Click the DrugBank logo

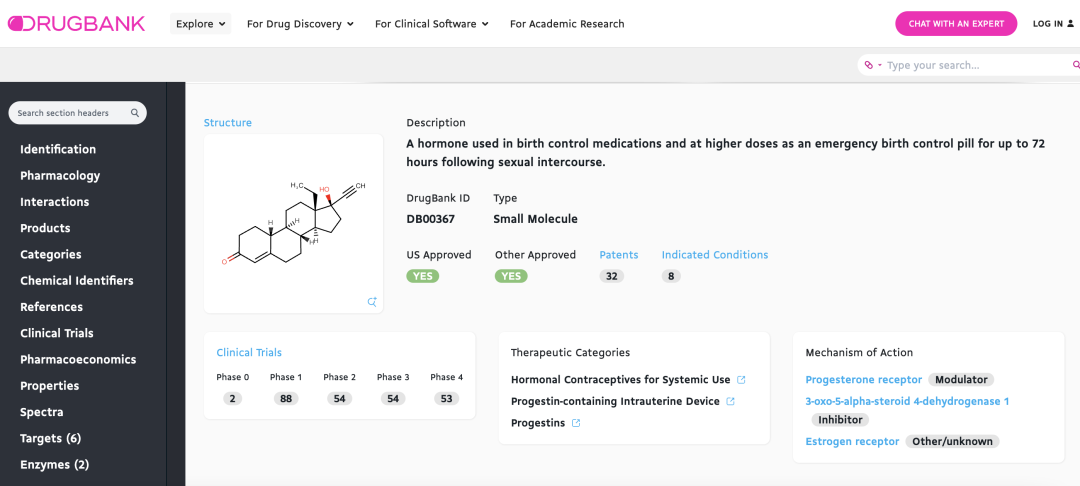(76, 23)
